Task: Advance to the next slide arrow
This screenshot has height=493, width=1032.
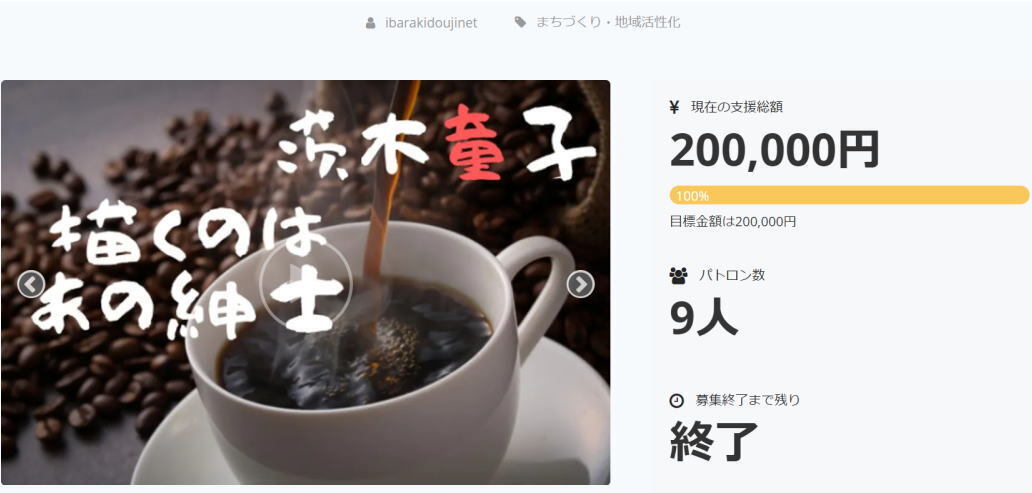Action: coord(580,284)
